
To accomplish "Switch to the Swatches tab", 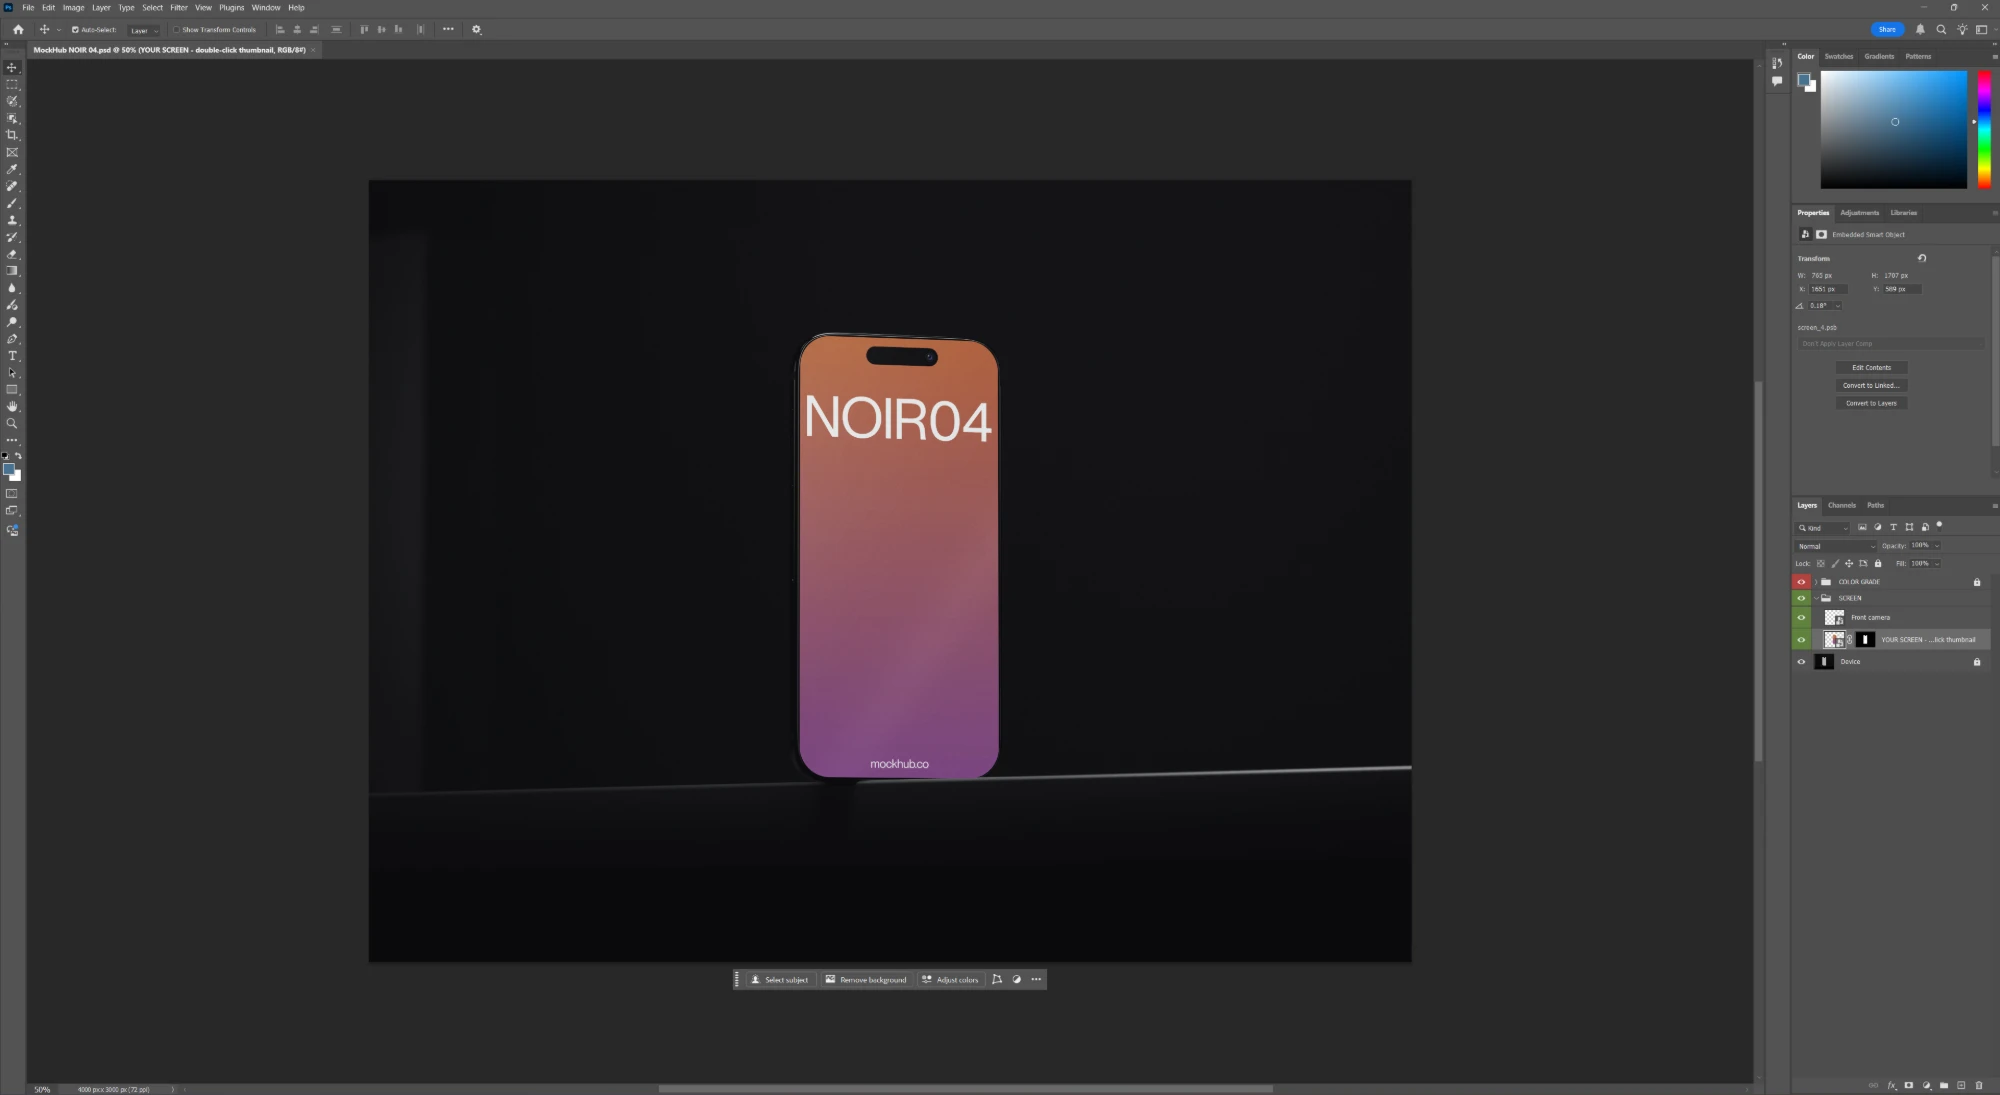I will (1839, 56).
